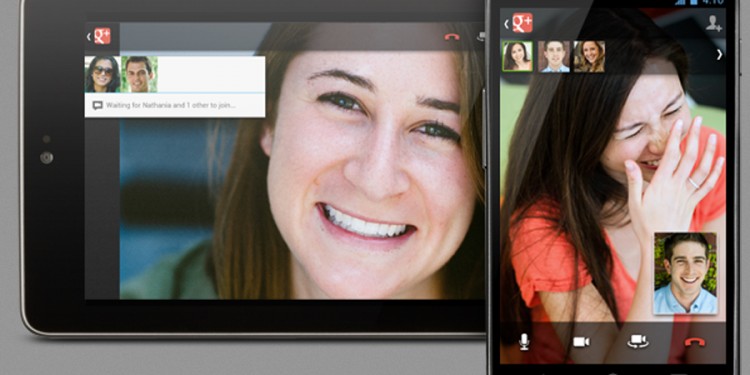
Task: Open Google+ logo on the phone
Action: coord(522,23)
